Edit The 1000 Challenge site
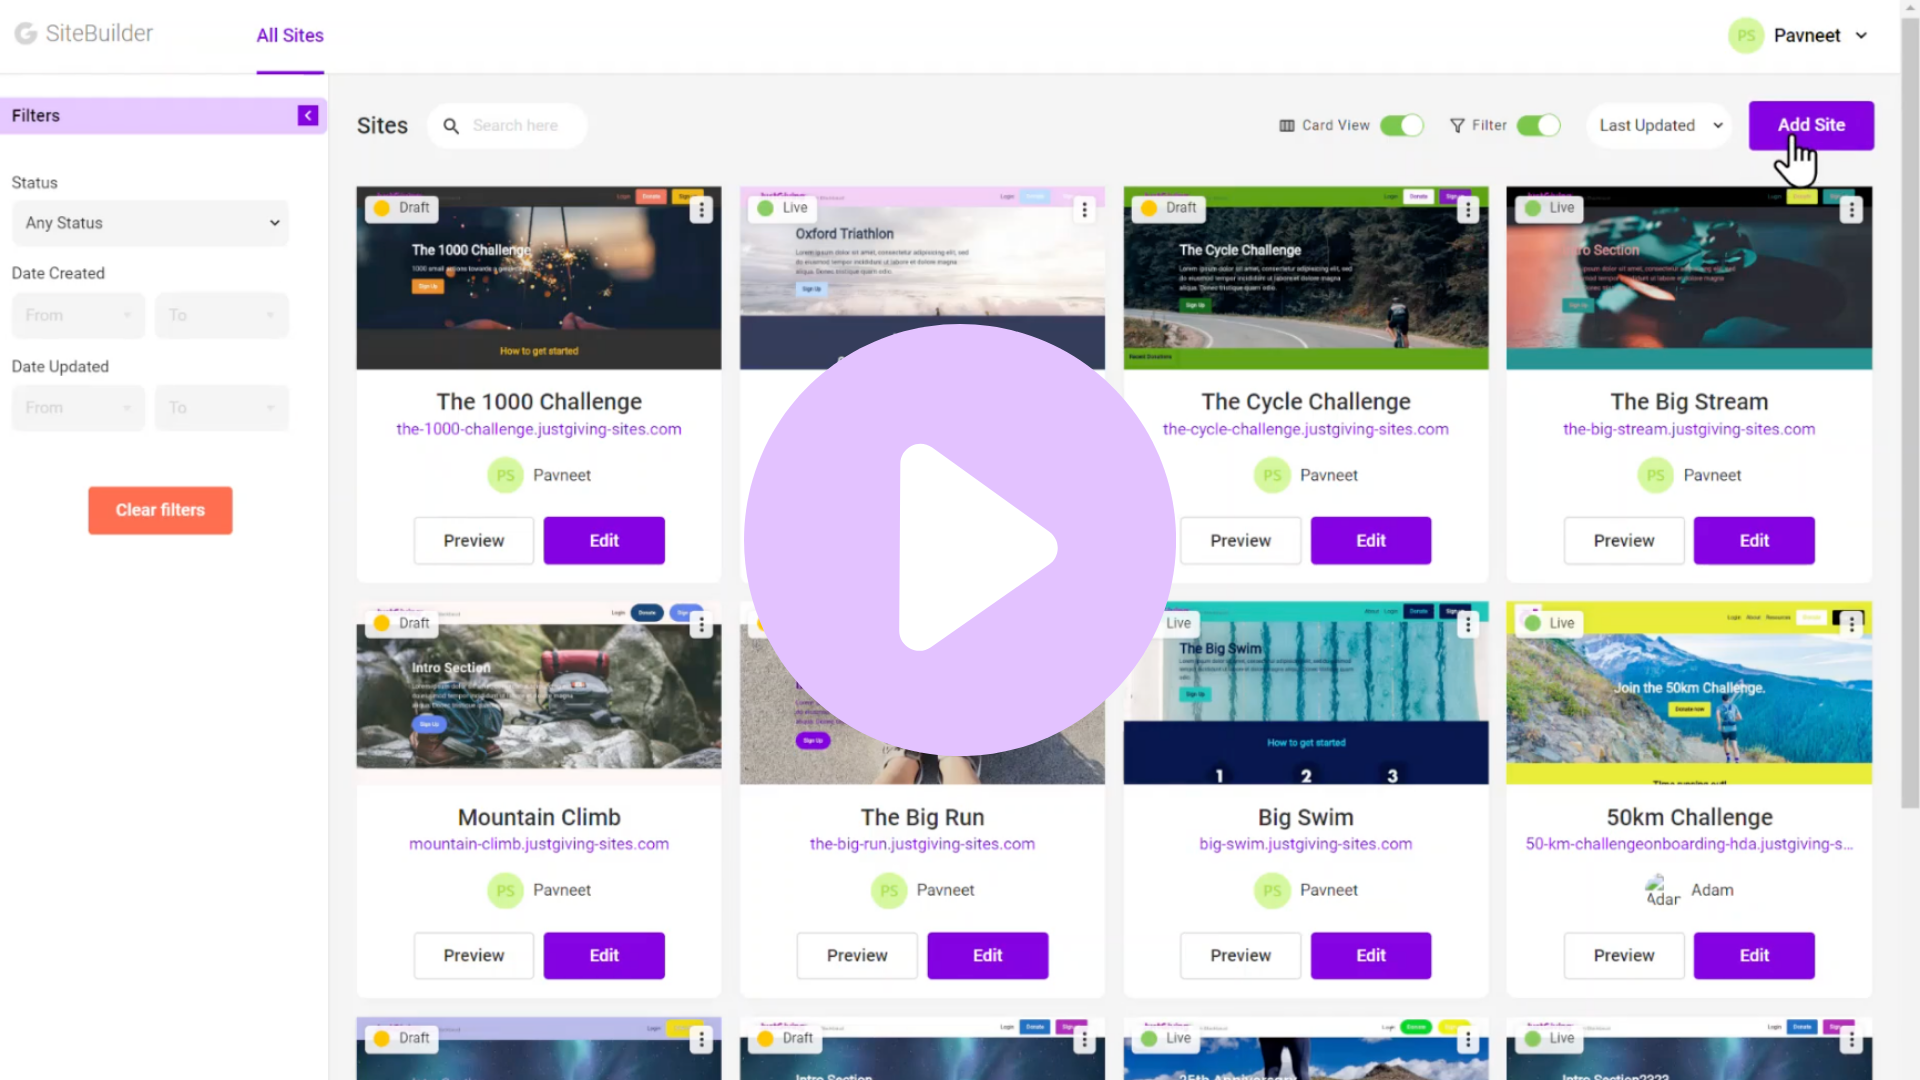The height and width of the screenshot is (1080, 1920). [x=604, y=541]
